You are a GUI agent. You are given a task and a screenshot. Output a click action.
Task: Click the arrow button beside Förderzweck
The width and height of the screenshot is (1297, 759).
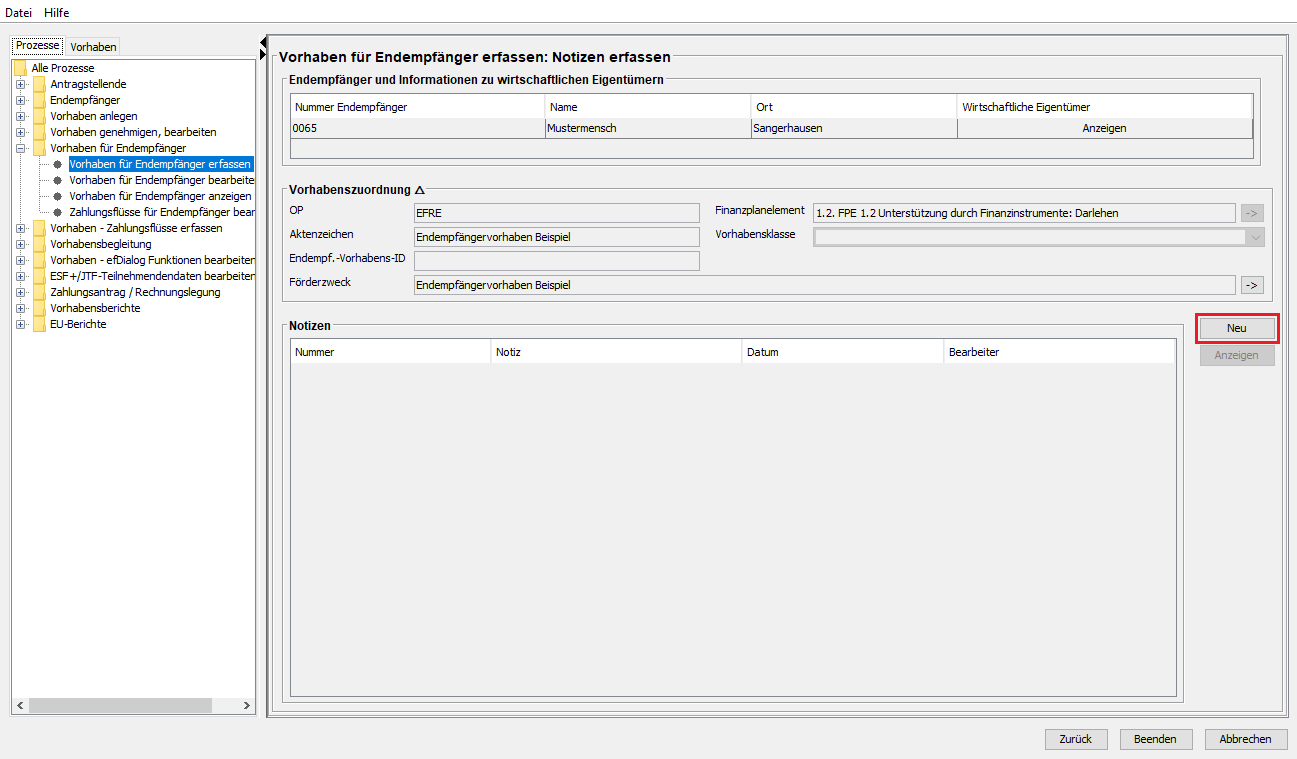point(1252,285)
